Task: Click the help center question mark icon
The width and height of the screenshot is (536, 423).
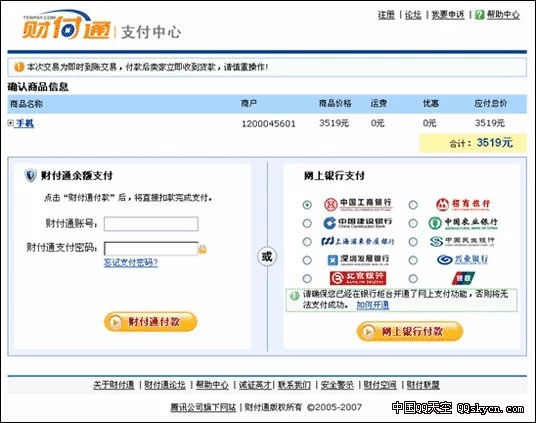Action: tap(480, 15)
